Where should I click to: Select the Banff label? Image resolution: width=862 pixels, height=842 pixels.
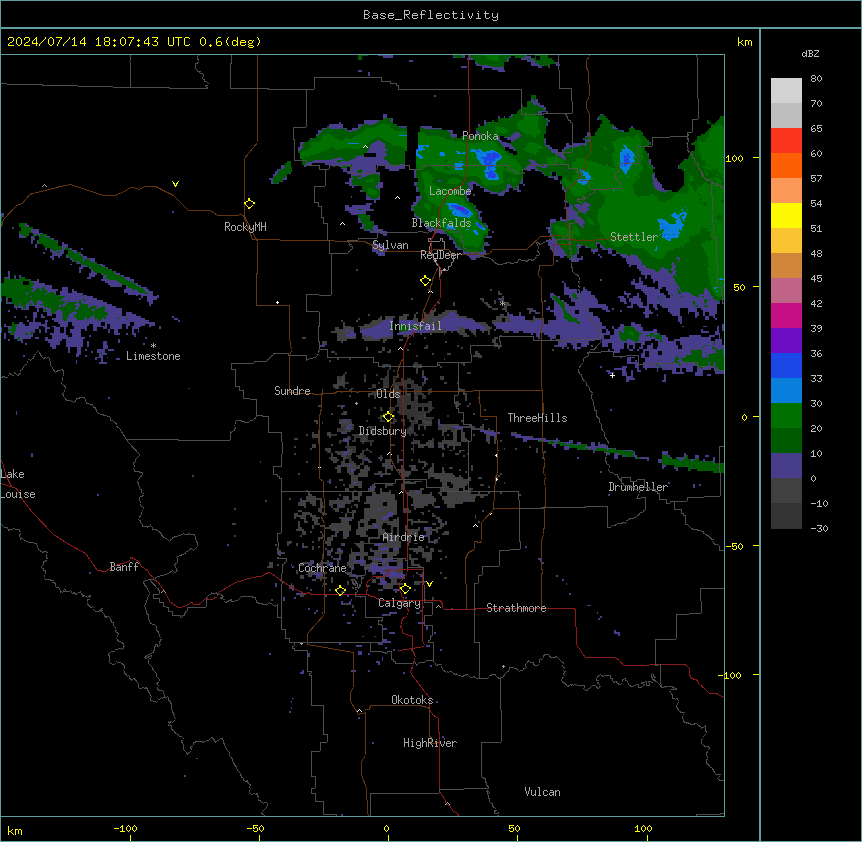[124, 567]
